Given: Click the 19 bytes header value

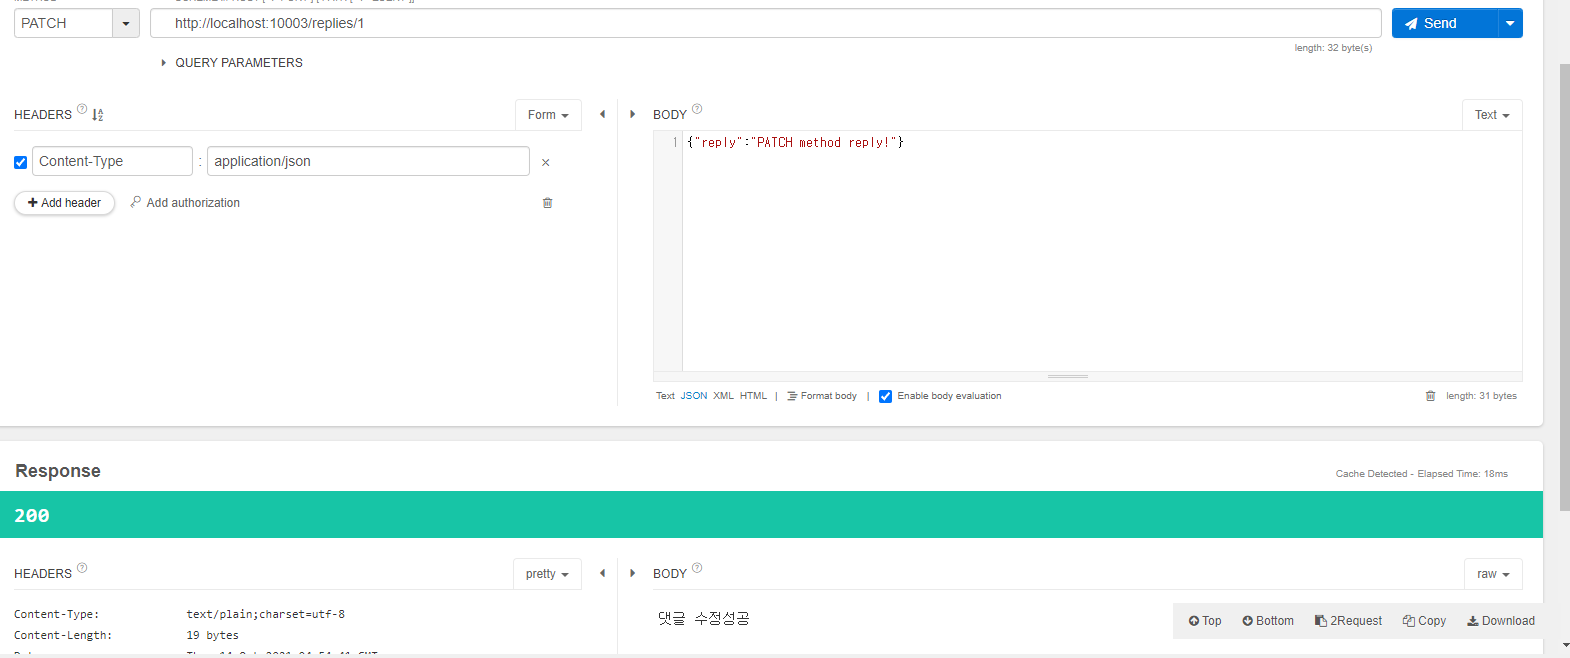Looking at the screenshot, I should pos(213,636).
